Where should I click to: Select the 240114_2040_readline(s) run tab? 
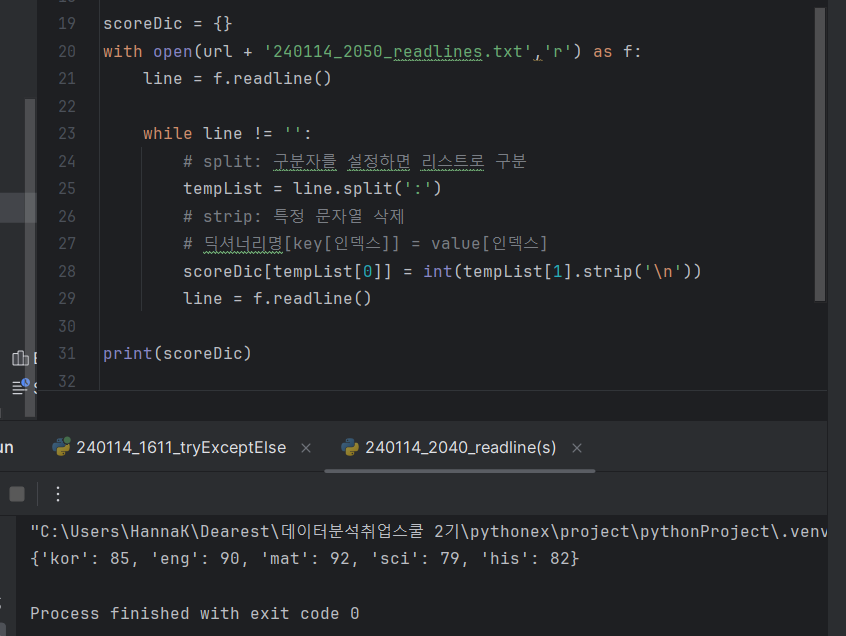(x=460, y=447)
